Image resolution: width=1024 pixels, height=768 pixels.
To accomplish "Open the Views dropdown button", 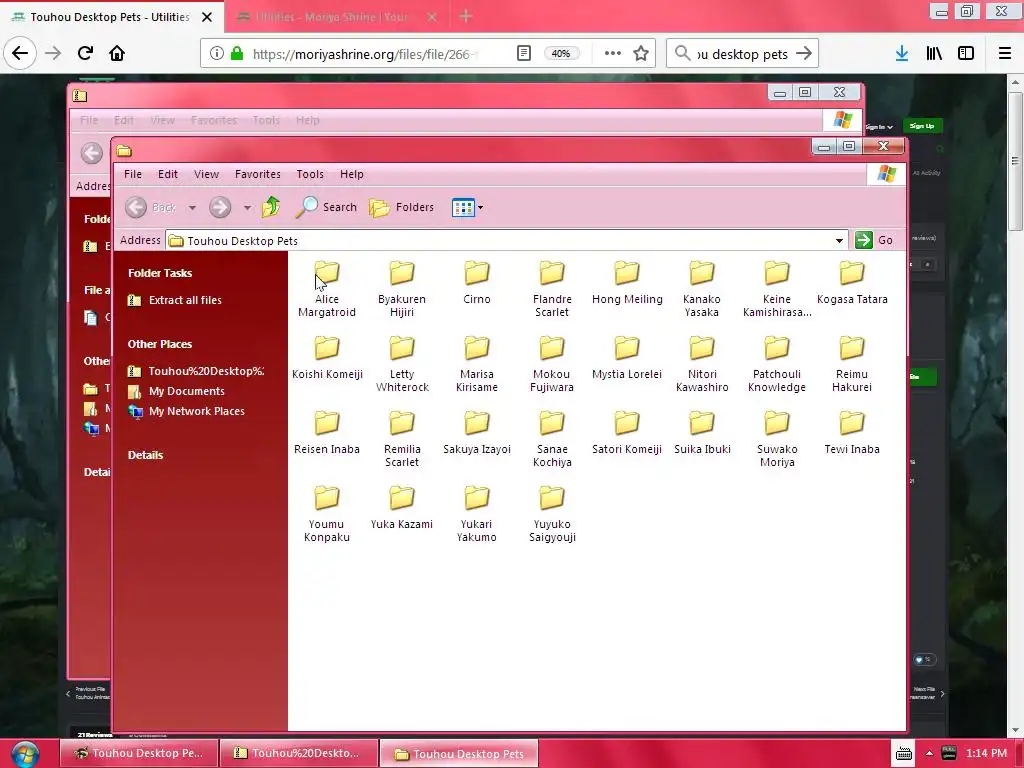I will (468, 208).
